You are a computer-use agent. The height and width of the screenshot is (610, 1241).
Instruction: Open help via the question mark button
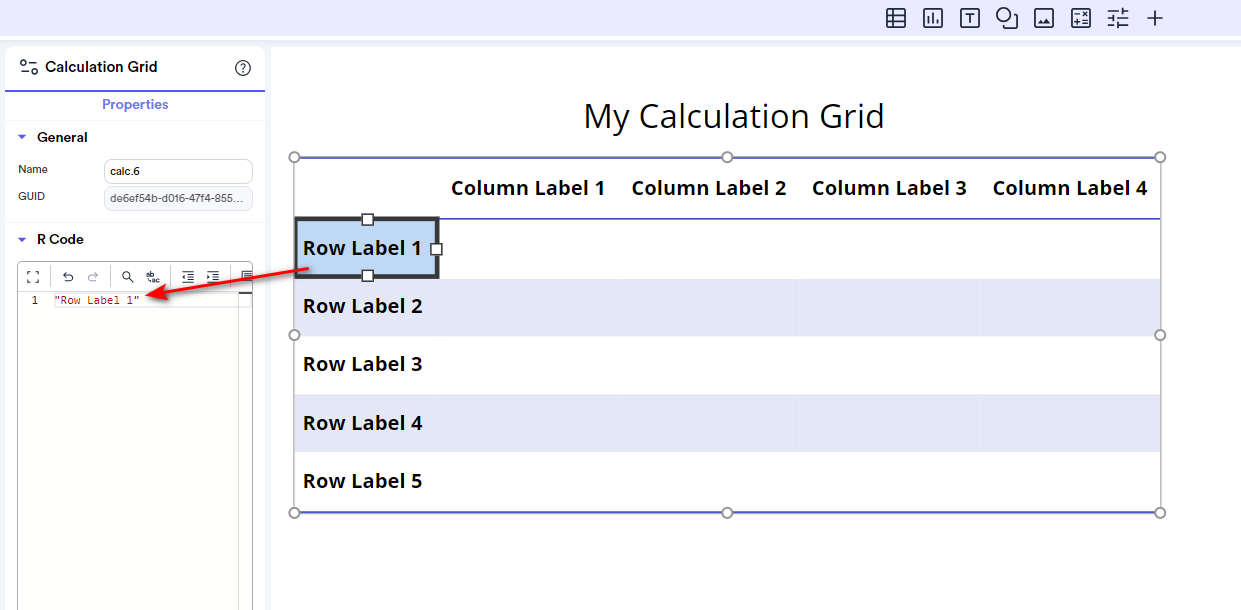coord(242,67)
